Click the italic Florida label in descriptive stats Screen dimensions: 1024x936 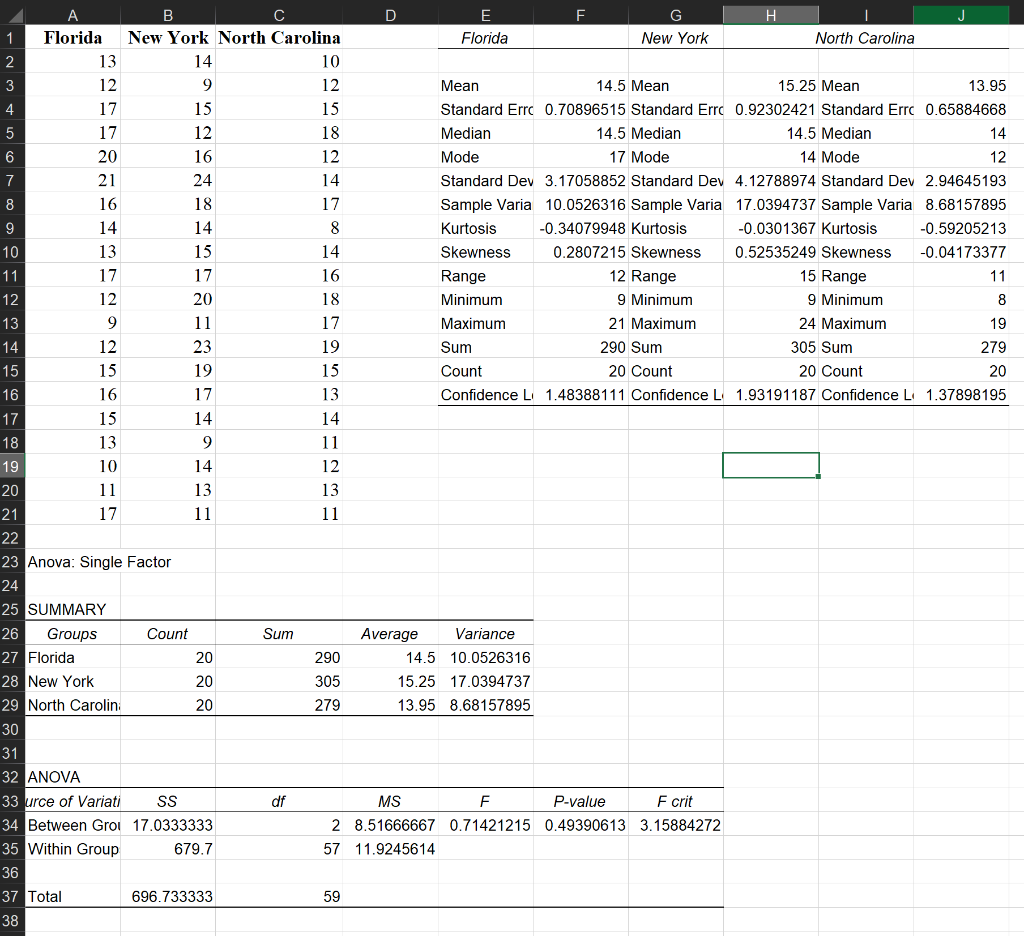(485, 38)
